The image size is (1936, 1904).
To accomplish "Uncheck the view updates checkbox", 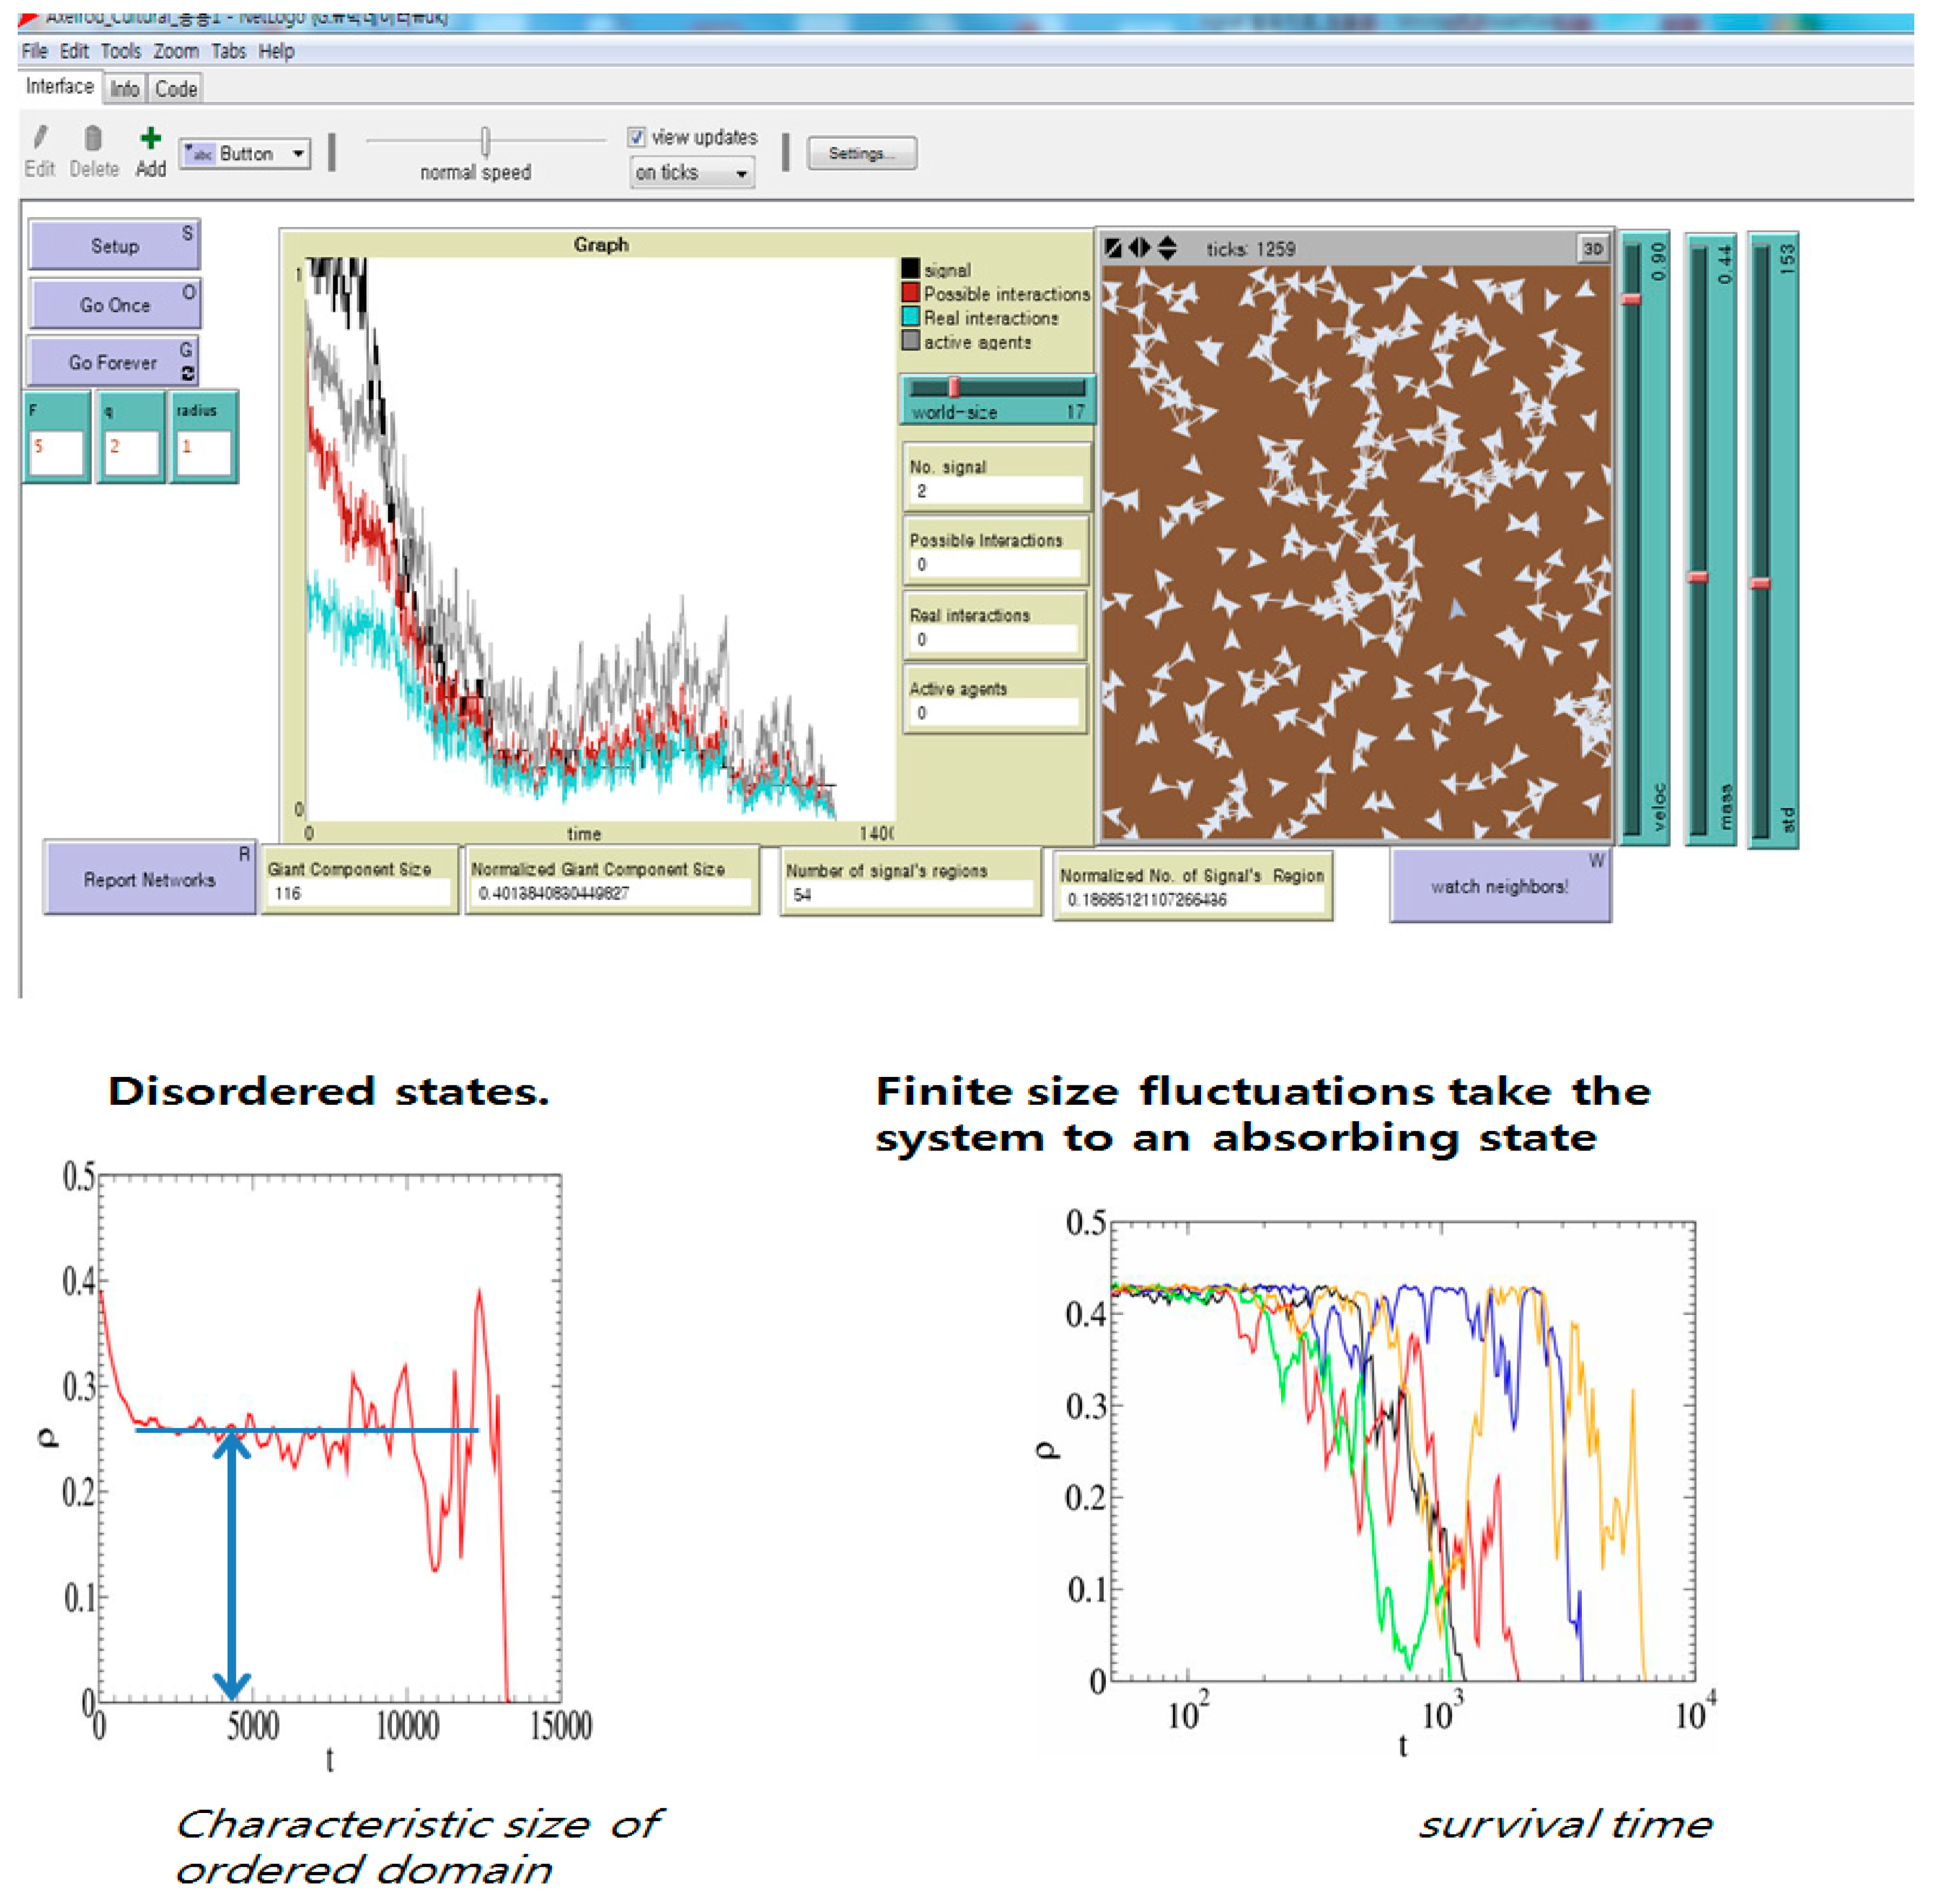I will pos(636,137).
